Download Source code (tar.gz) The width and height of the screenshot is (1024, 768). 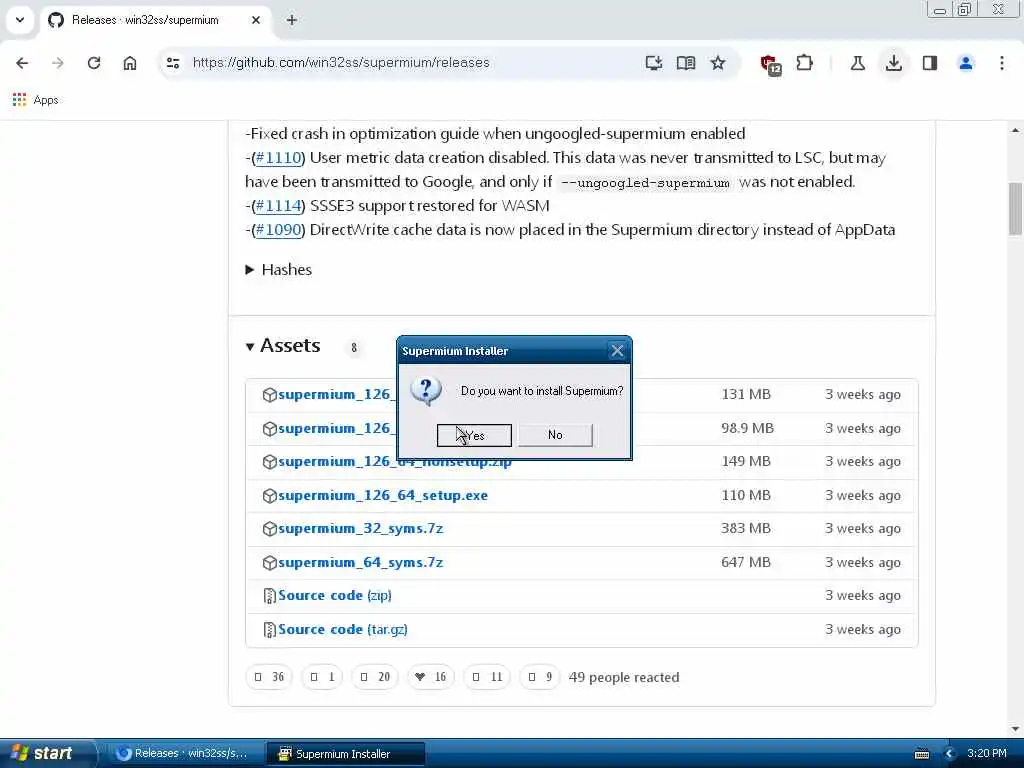pos(343,630)
